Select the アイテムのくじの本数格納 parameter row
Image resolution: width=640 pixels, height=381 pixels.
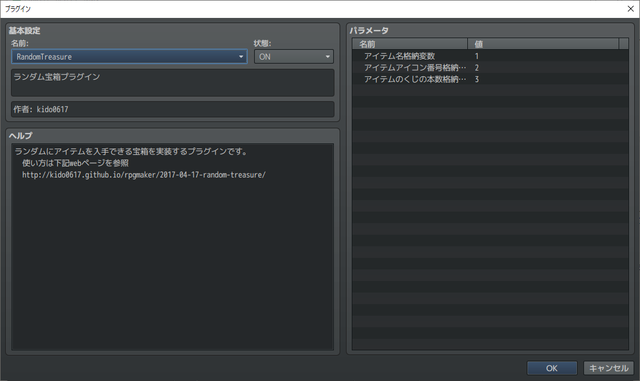pyautogui.click(x=490, y=79)
